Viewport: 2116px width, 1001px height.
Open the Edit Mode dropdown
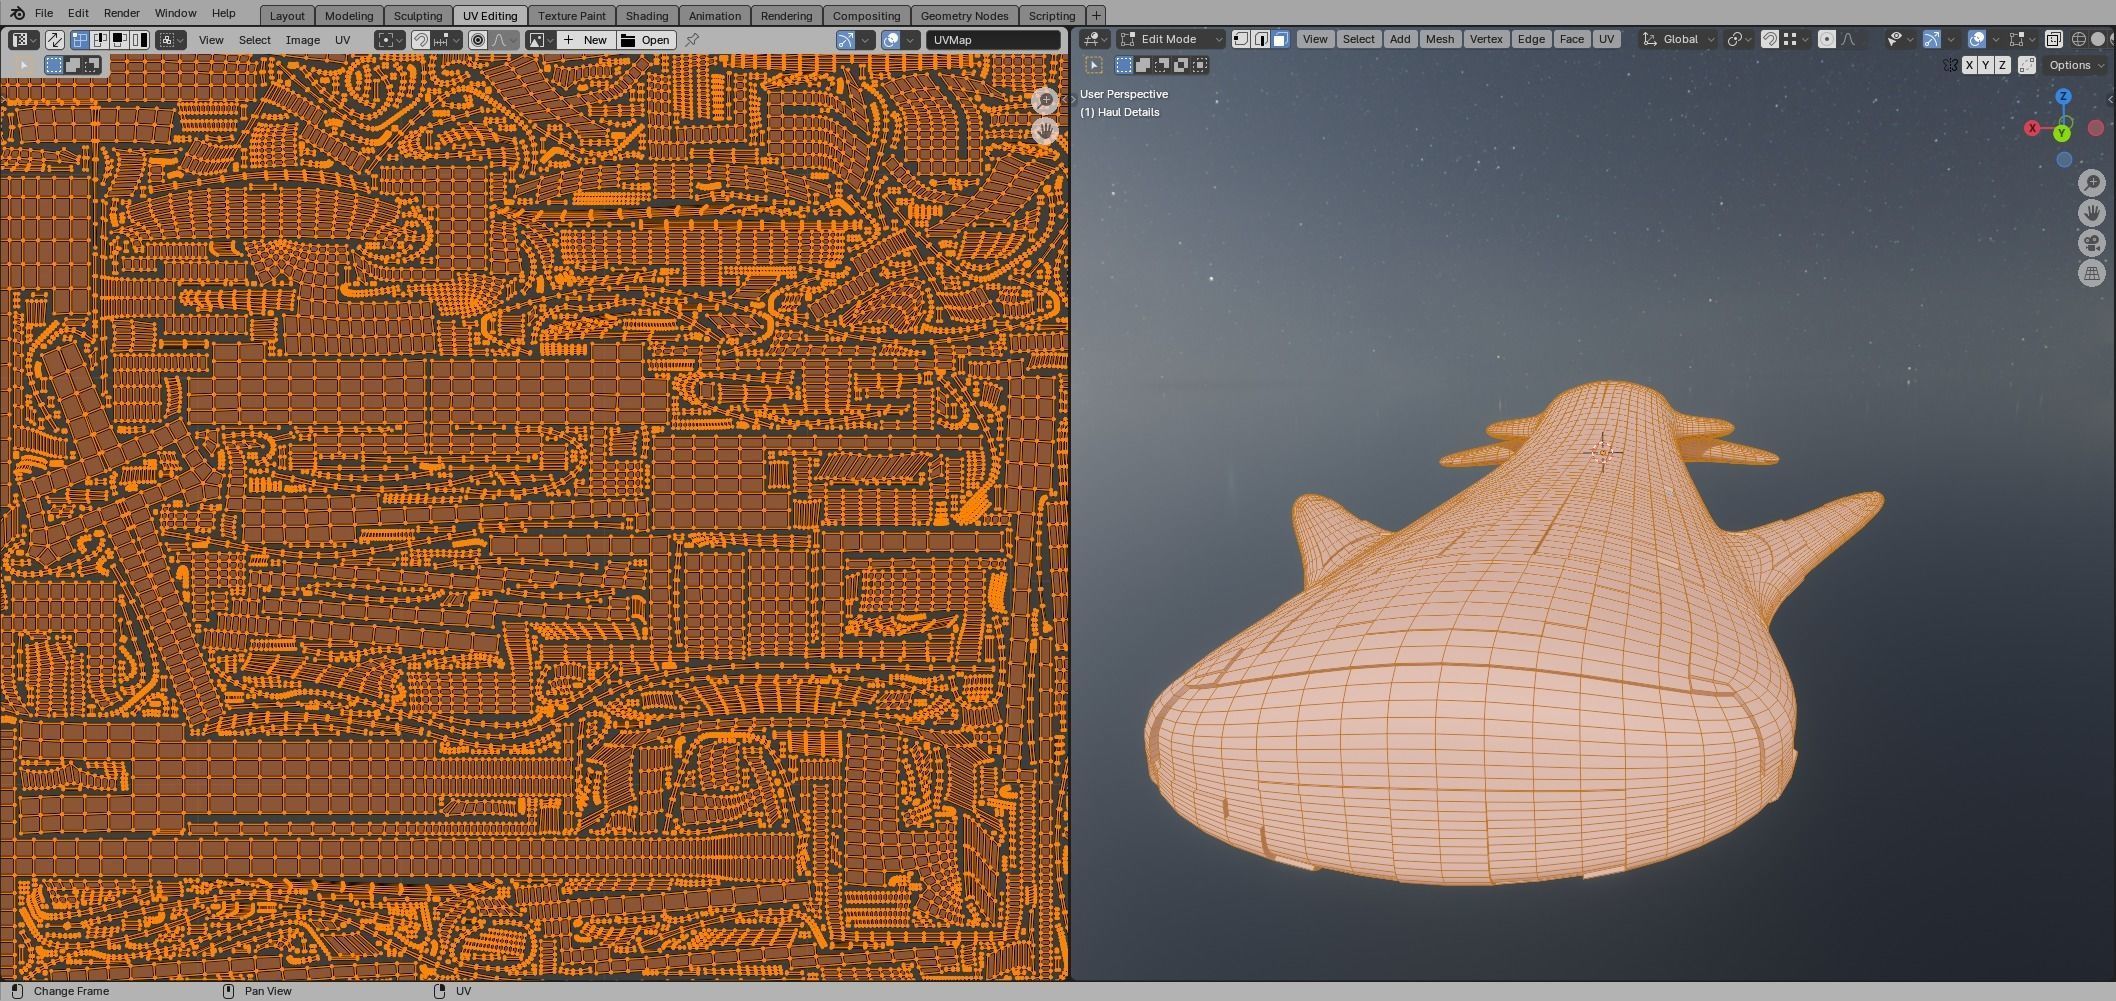(1170, 39)
